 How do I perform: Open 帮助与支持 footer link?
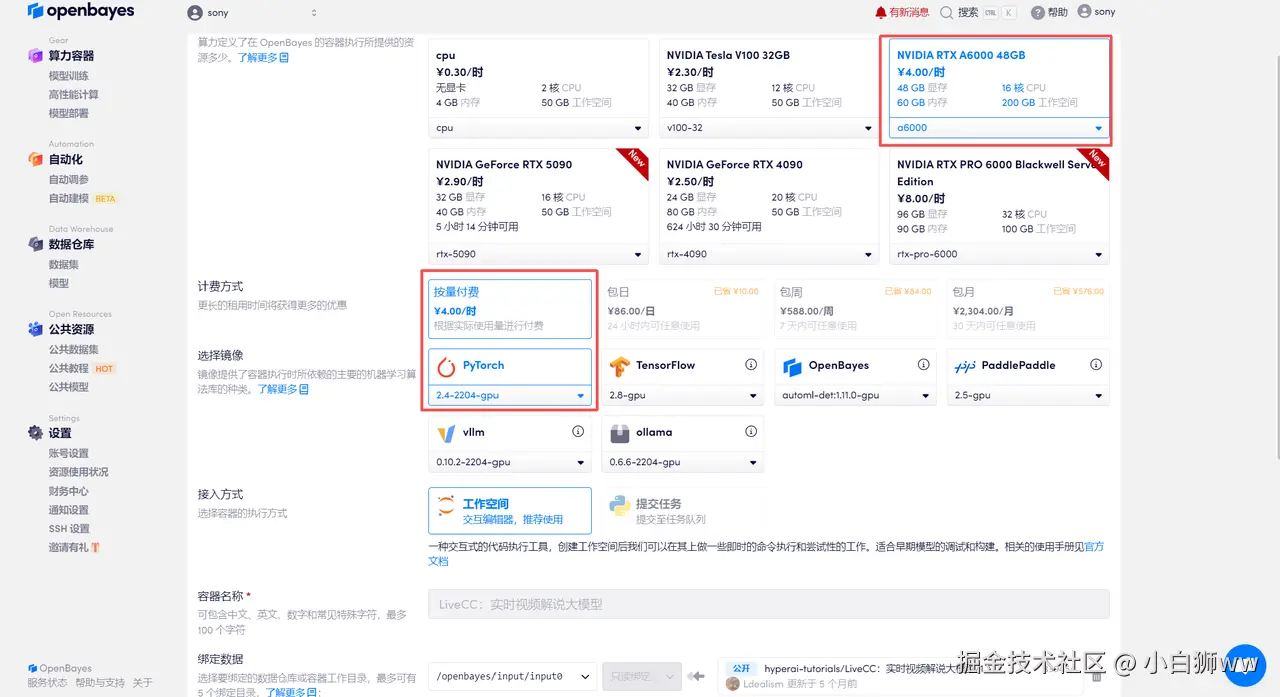point(100,683)
